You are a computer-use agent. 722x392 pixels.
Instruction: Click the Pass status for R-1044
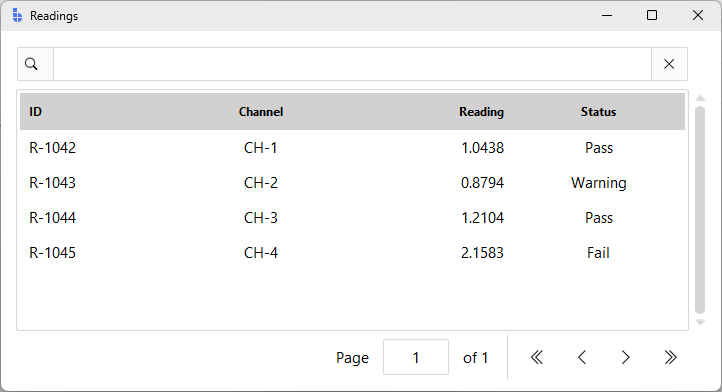(599, 218)
